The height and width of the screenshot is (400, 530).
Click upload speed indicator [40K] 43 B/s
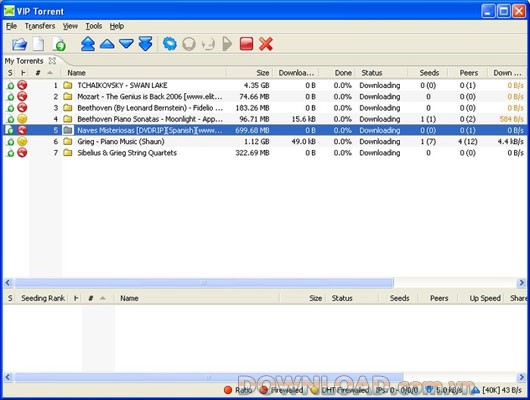[x=497, y=390]
